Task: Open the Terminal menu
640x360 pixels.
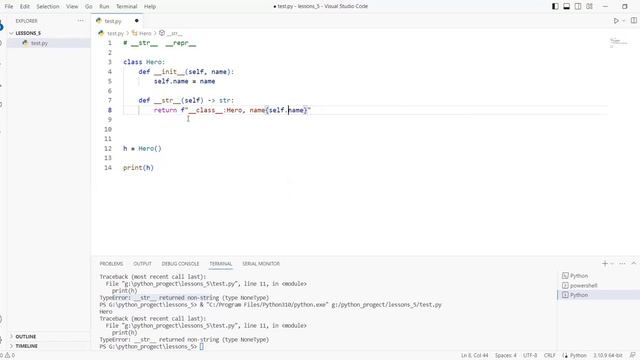Action: pyautogui.click(x=127, y=6)
